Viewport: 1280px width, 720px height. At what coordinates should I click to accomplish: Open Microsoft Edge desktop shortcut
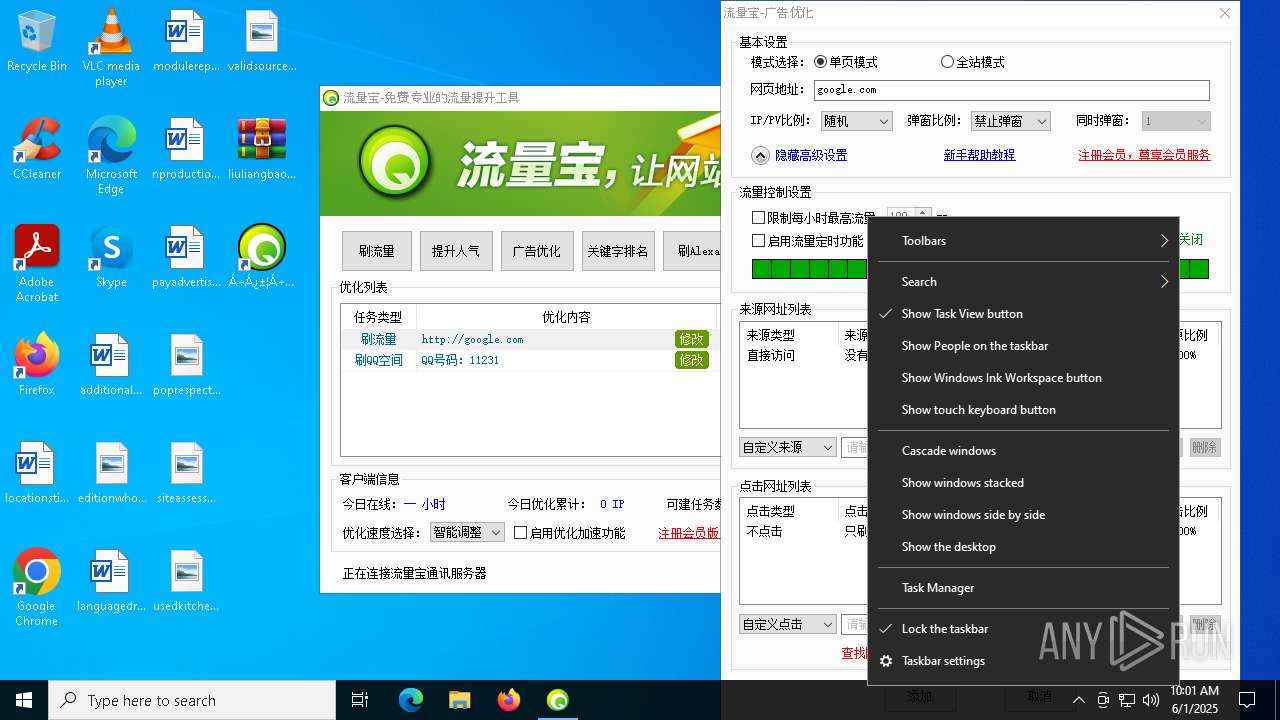coord(111,155)
